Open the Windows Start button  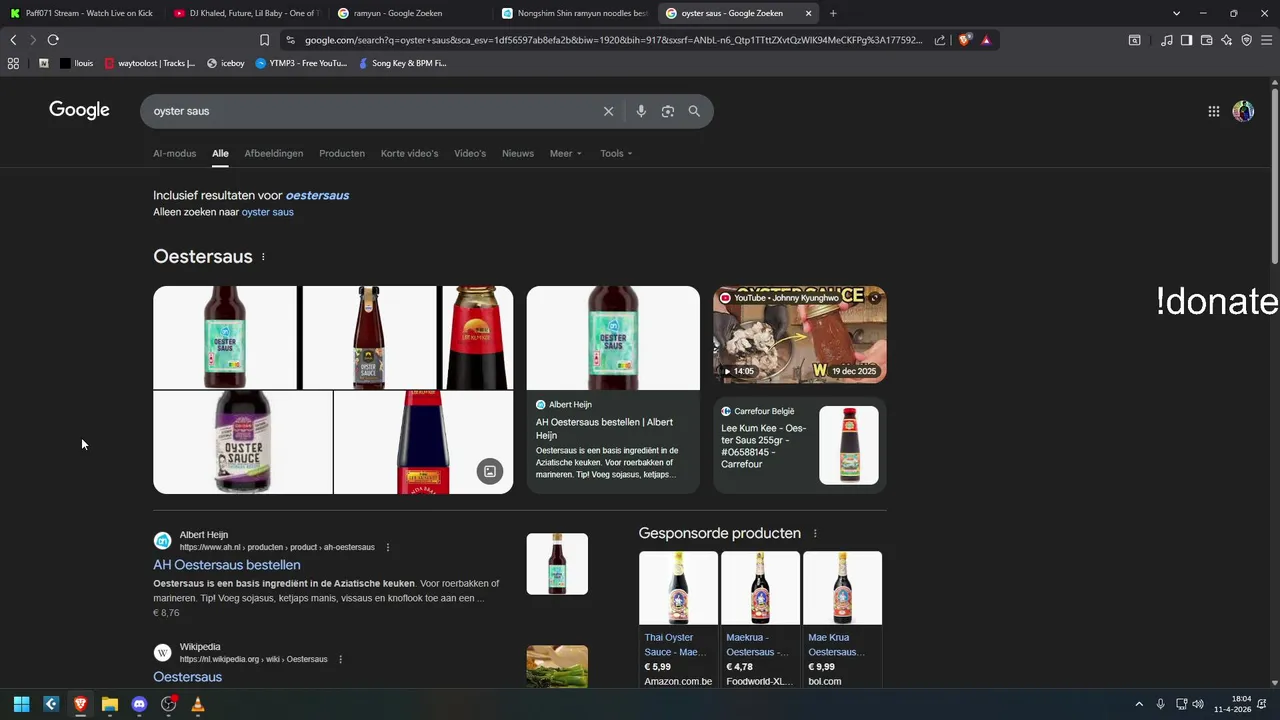point(21,704)
